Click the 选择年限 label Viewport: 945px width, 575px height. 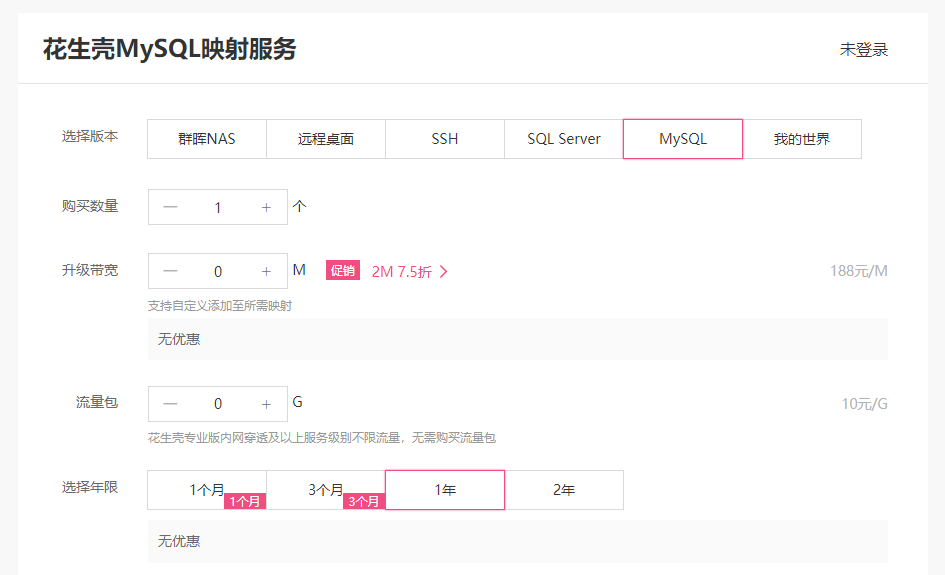click(90, 487)
